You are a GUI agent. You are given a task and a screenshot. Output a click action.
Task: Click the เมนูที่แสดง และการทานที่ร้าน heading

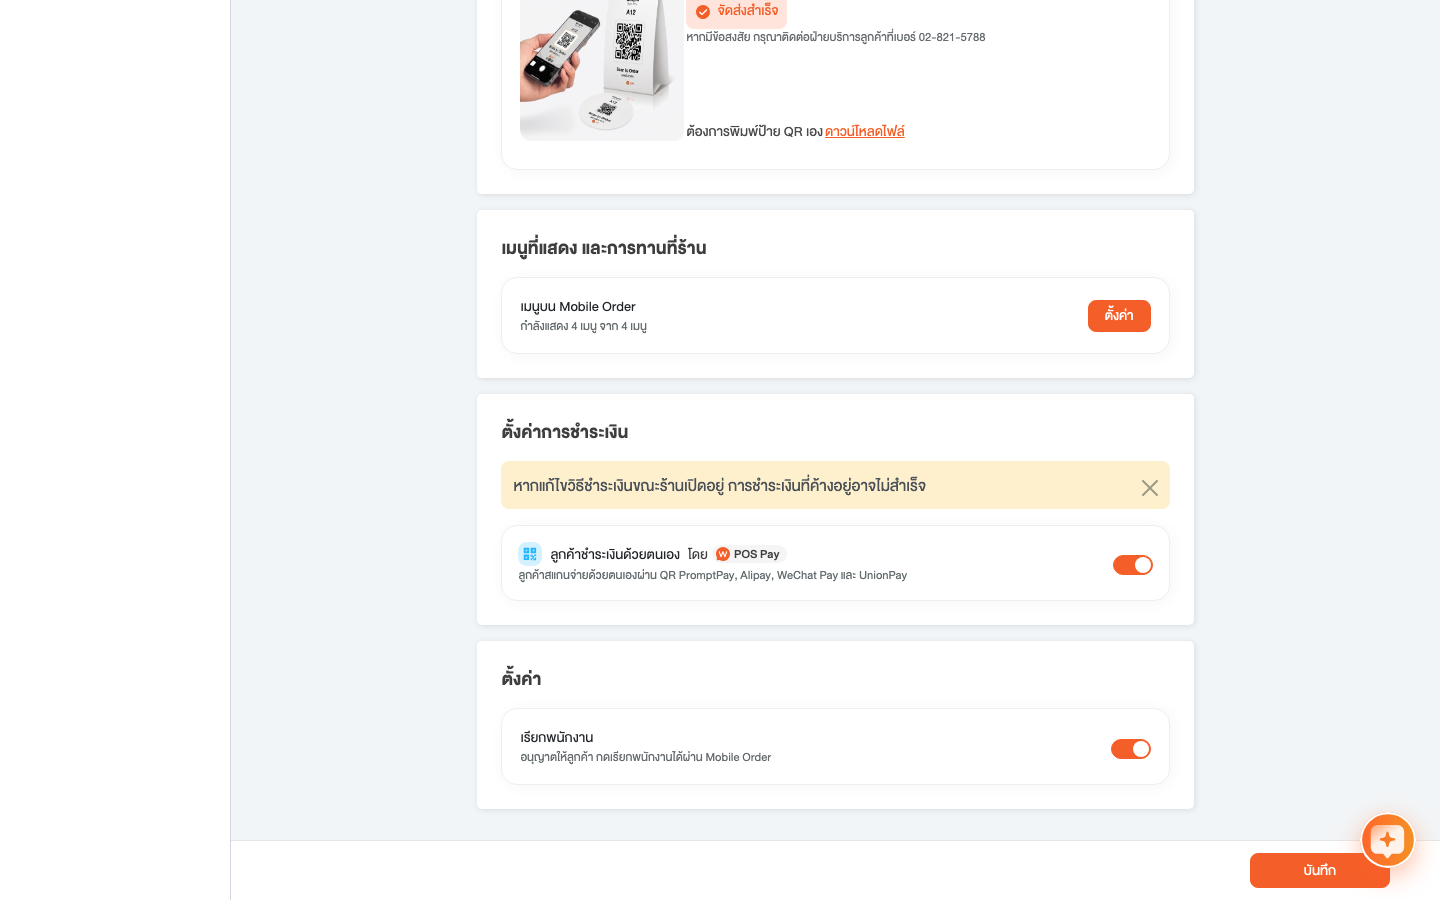[604, 248]
